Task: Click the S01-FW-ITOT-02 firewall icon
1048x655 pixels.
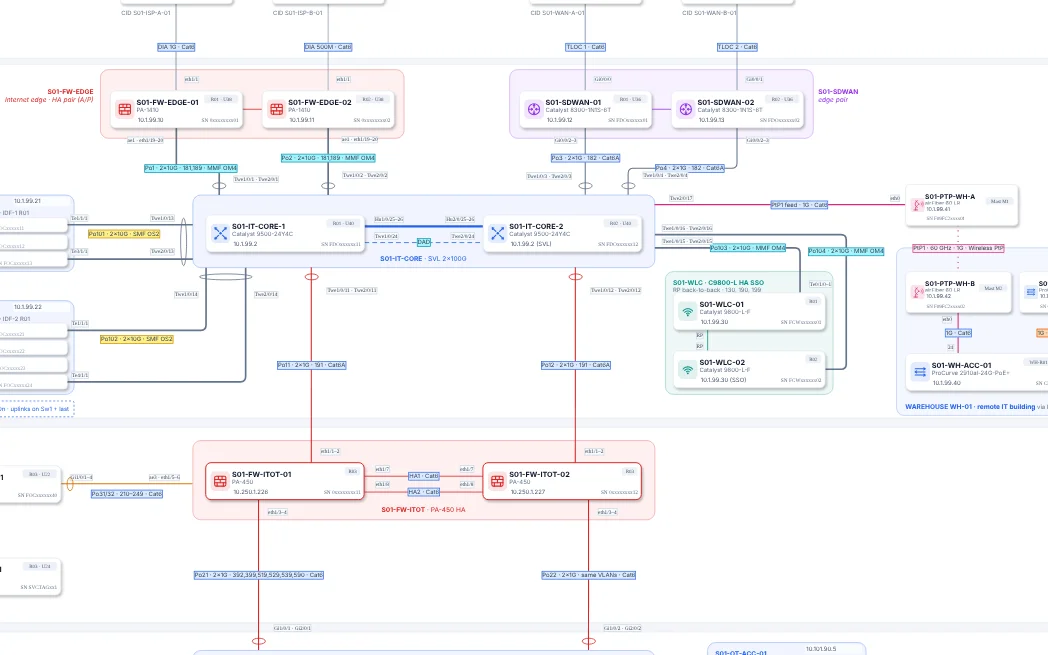Action: tap(497, 481)
